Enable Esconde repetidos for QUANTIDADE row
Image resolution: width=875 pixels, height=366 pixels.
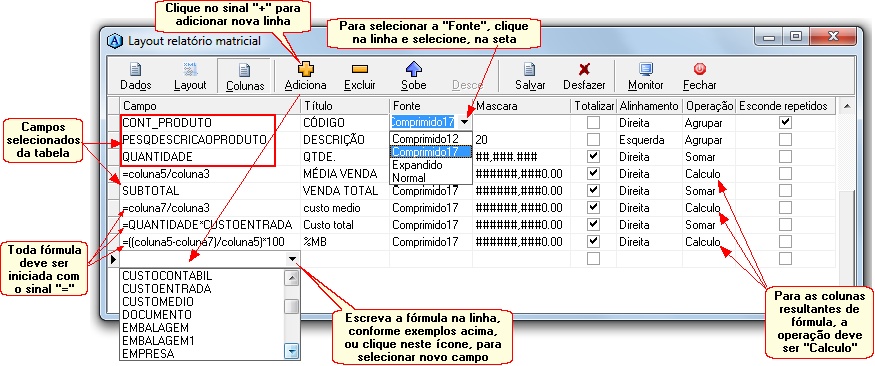[786, 157]
